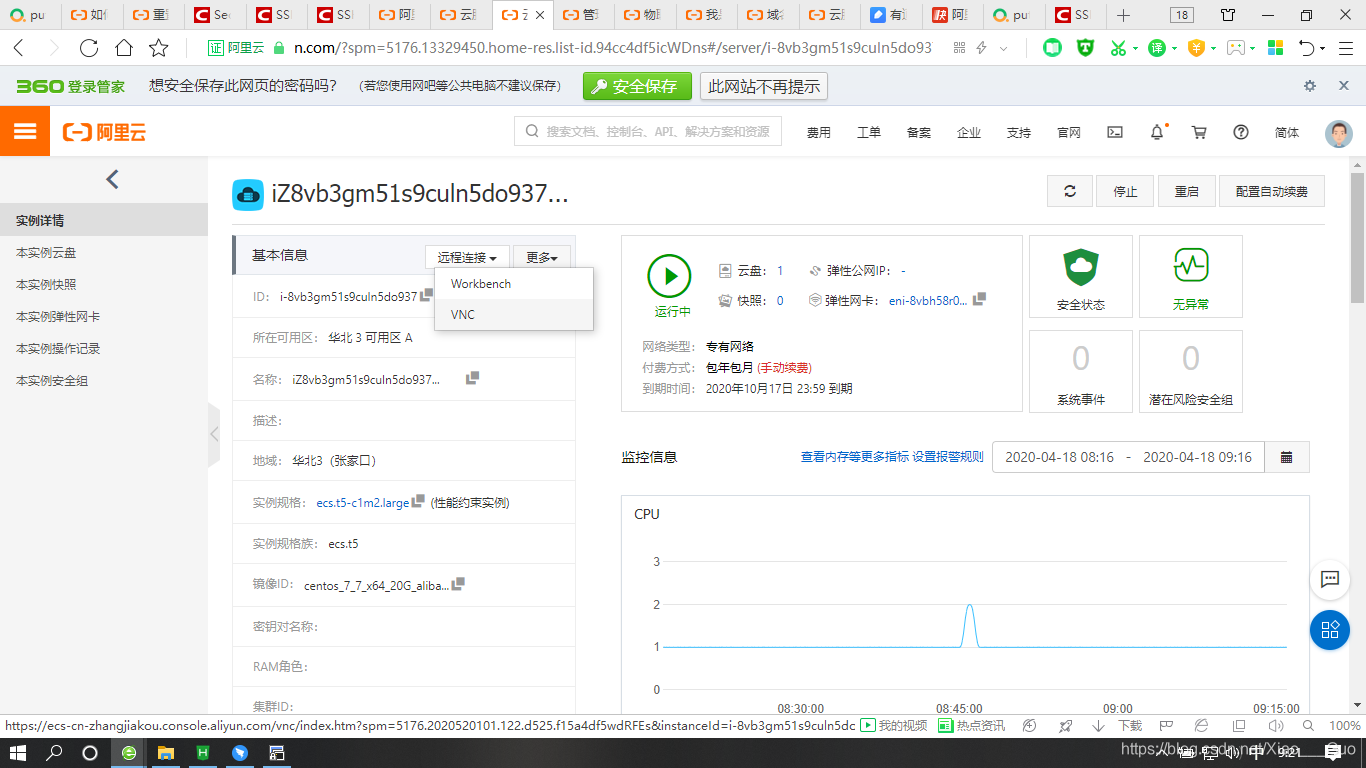Open ecs.t5-c1m2.large instance type link

point(363,503)
